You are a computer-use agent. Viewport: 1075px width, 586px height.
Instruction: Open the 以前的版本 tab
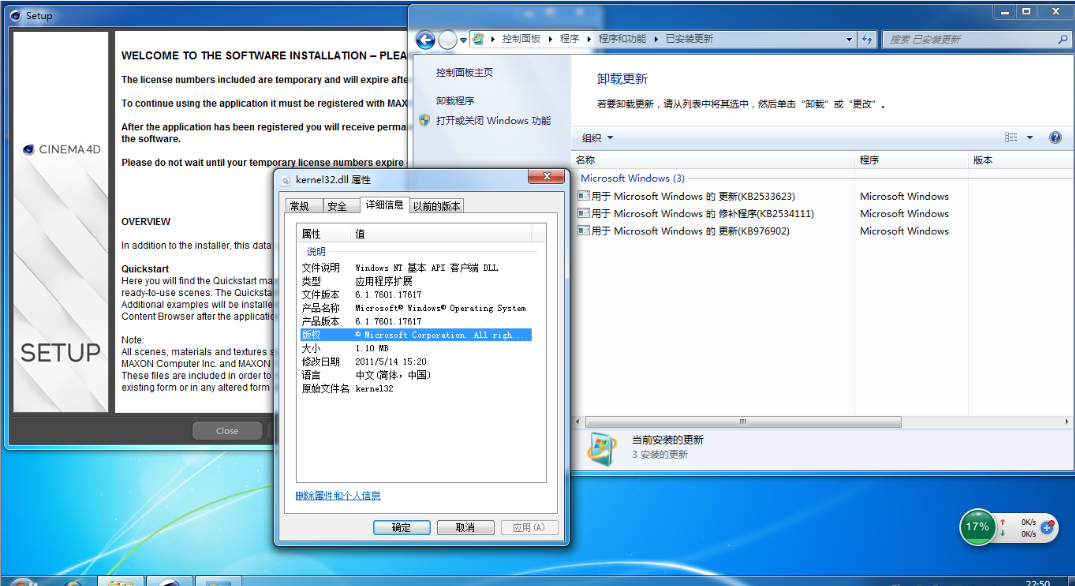(x=437, y=204)
